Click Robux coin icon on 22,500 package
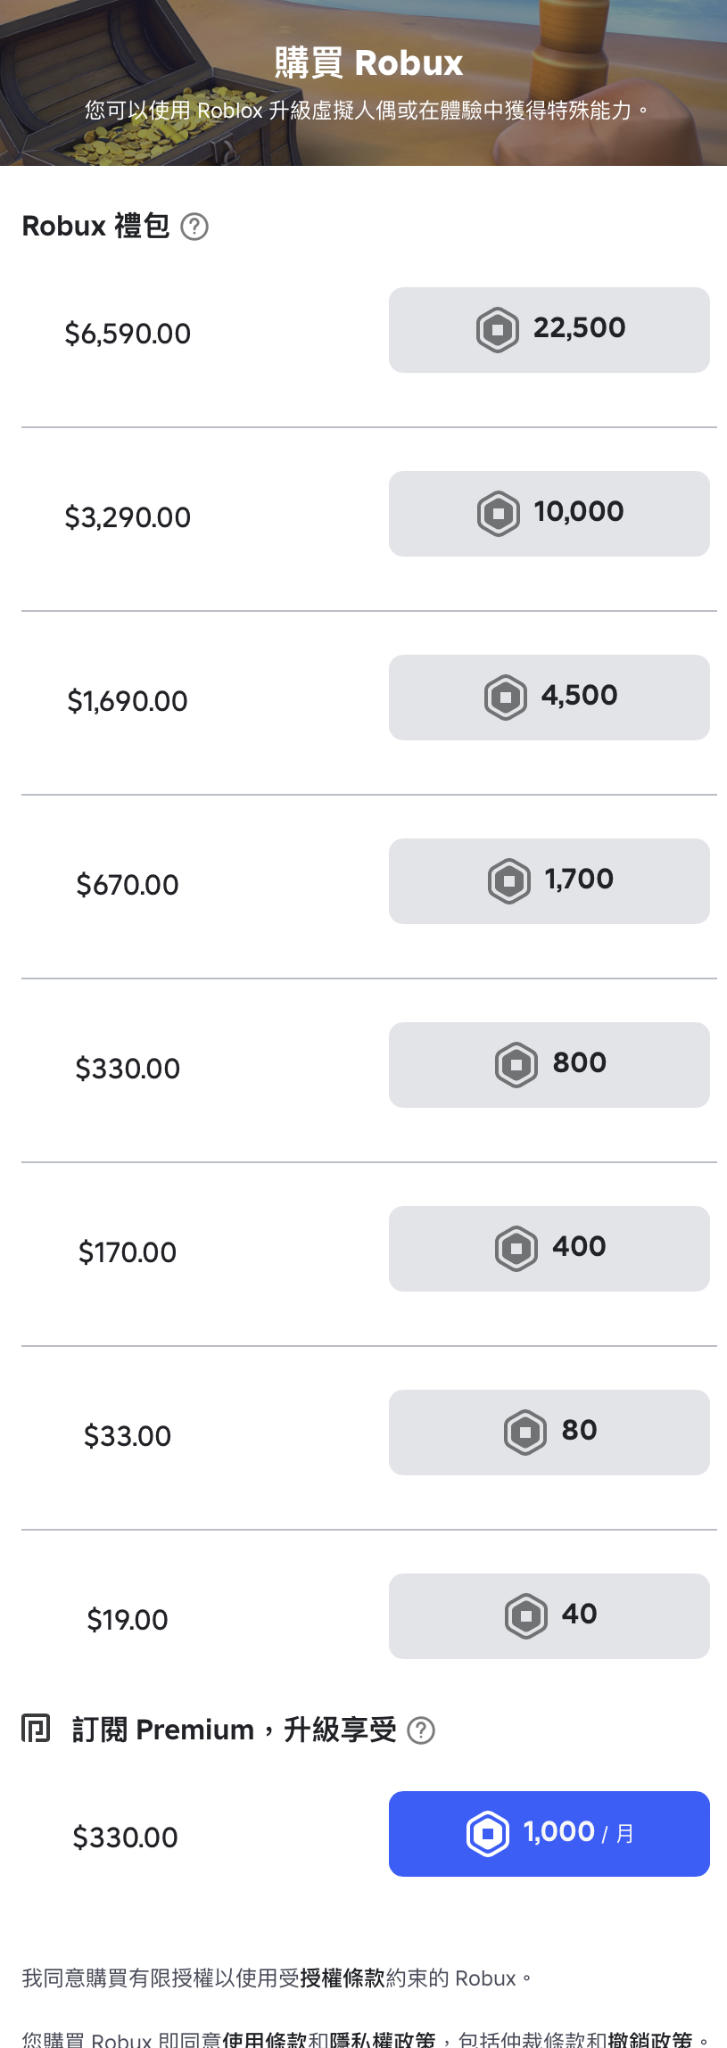727x2048 pixels. pos(497,330)
